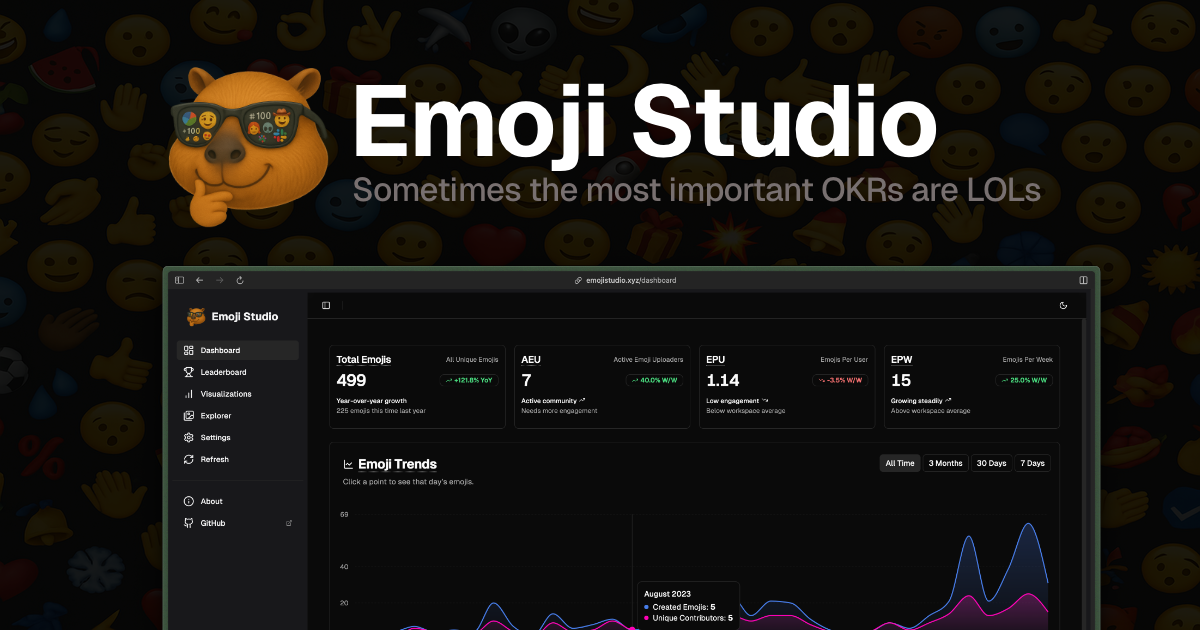1200x630 pixels.
Task: Click the GitHub octocat icon
Action: [189, 523]
